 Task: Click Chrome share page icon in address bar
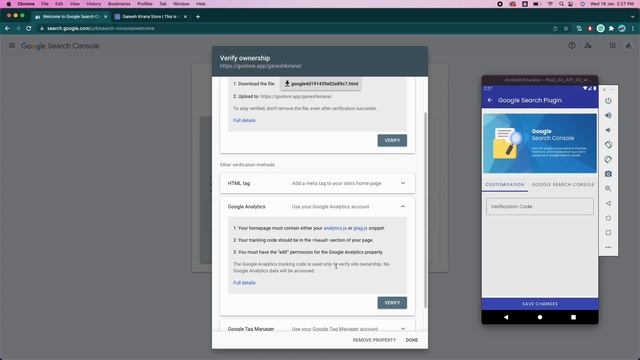click(x=555, y=29)
